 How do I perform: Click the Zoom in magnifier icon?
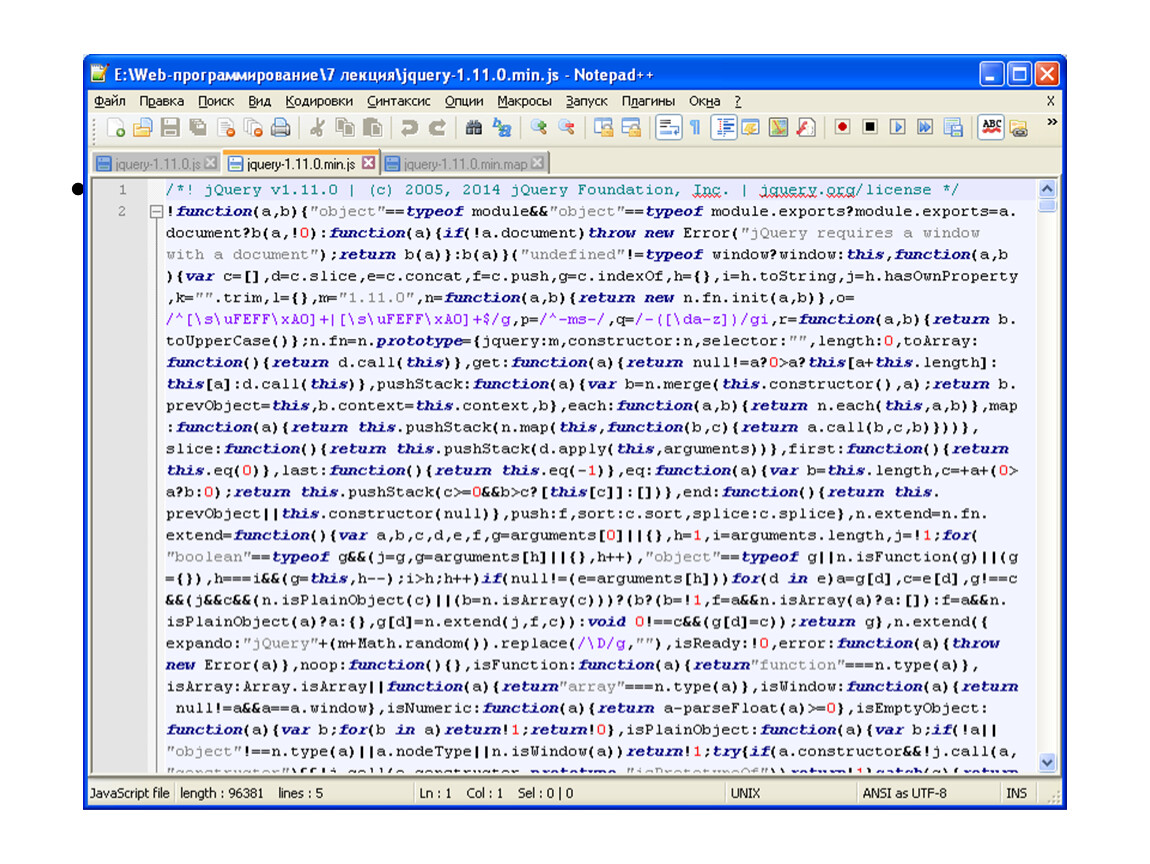coord(538,127)
